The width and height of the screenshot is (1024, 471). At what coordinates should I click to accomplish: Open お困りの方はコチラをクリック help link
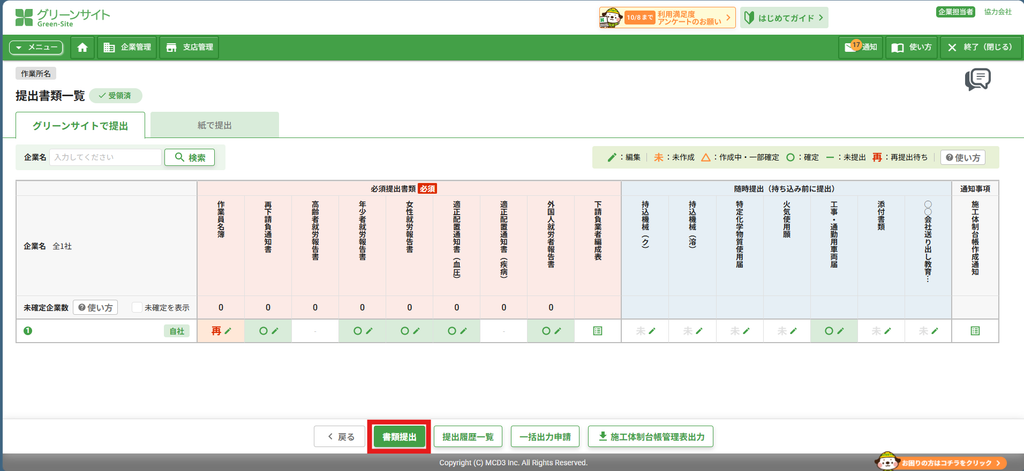point(942,463)
